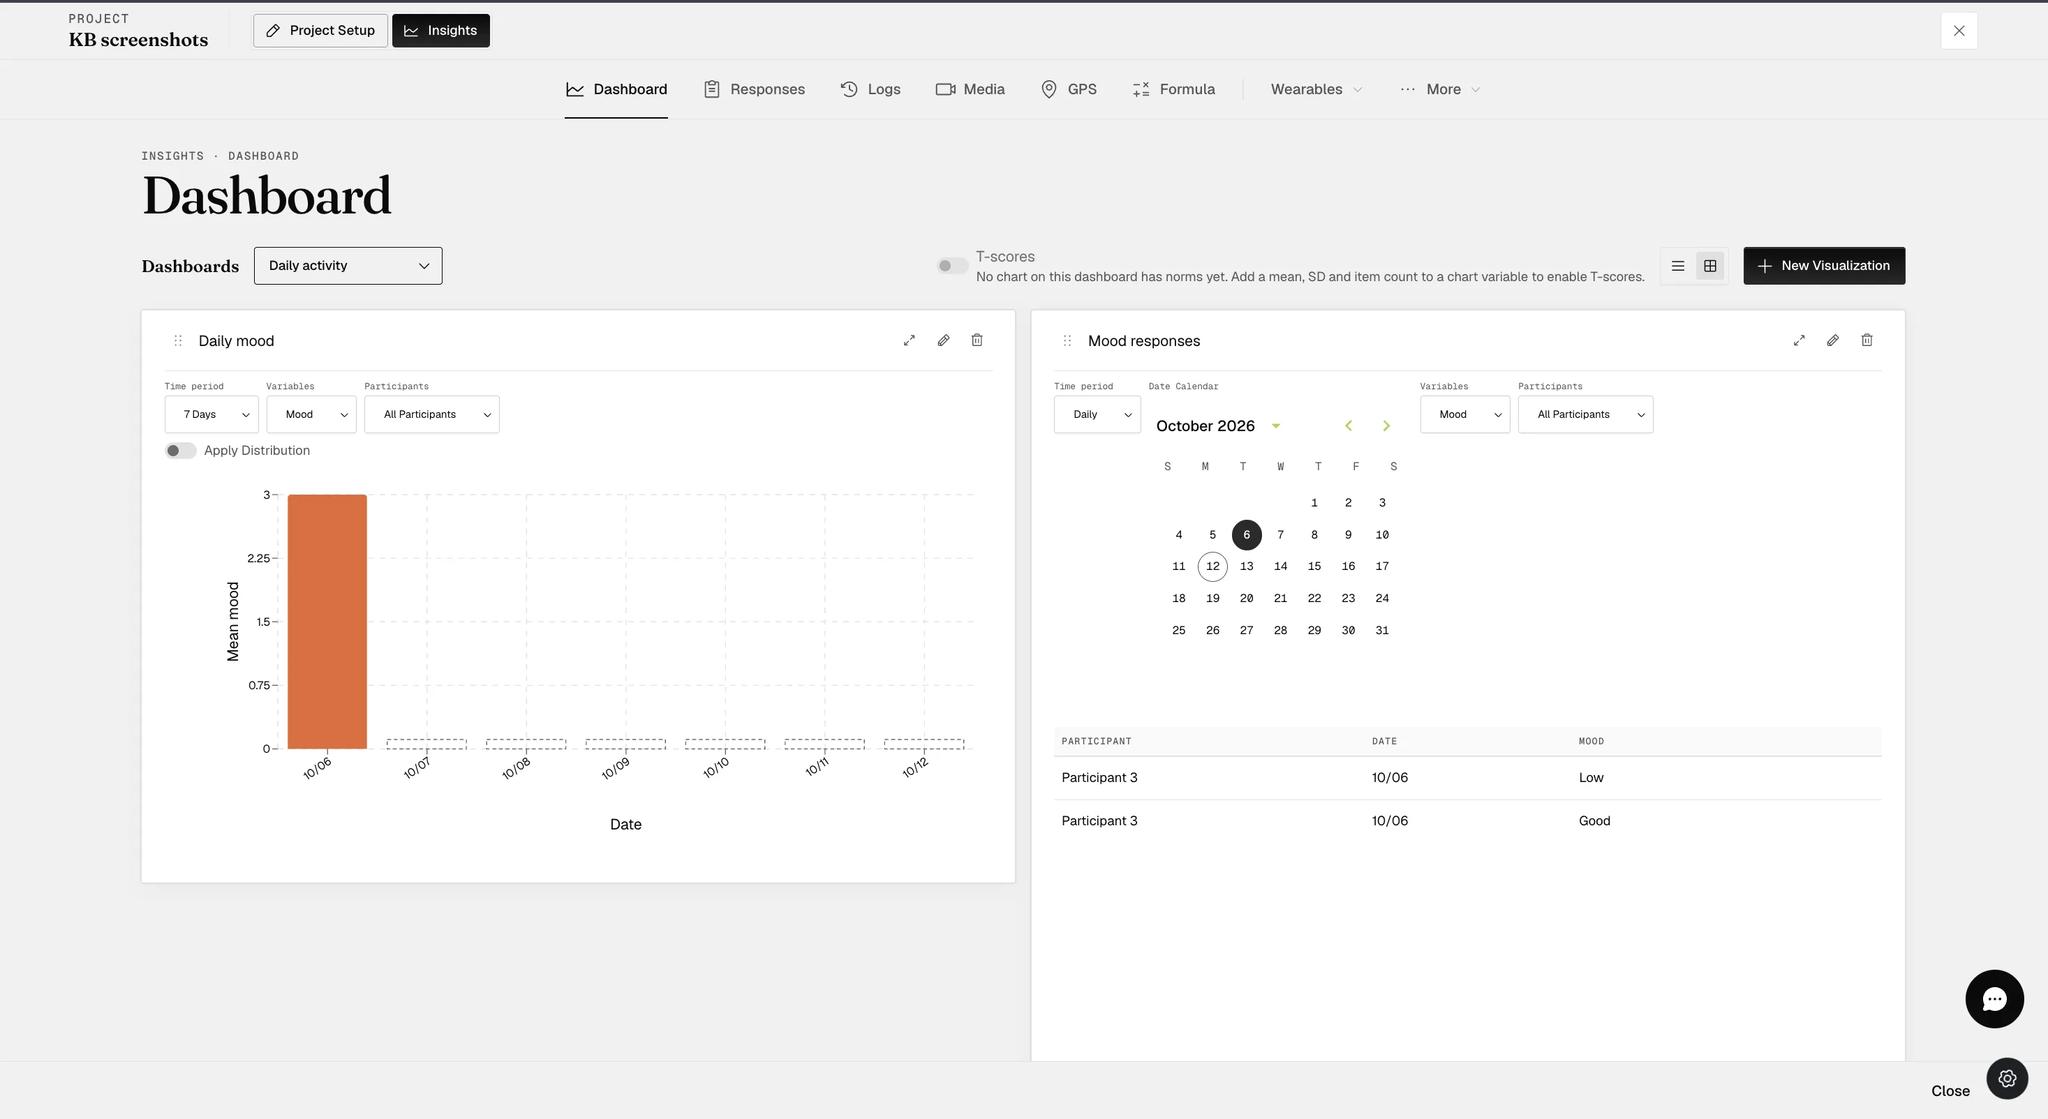Delete the Mood responses card

pyautogui.click(x=1867, y=341)
